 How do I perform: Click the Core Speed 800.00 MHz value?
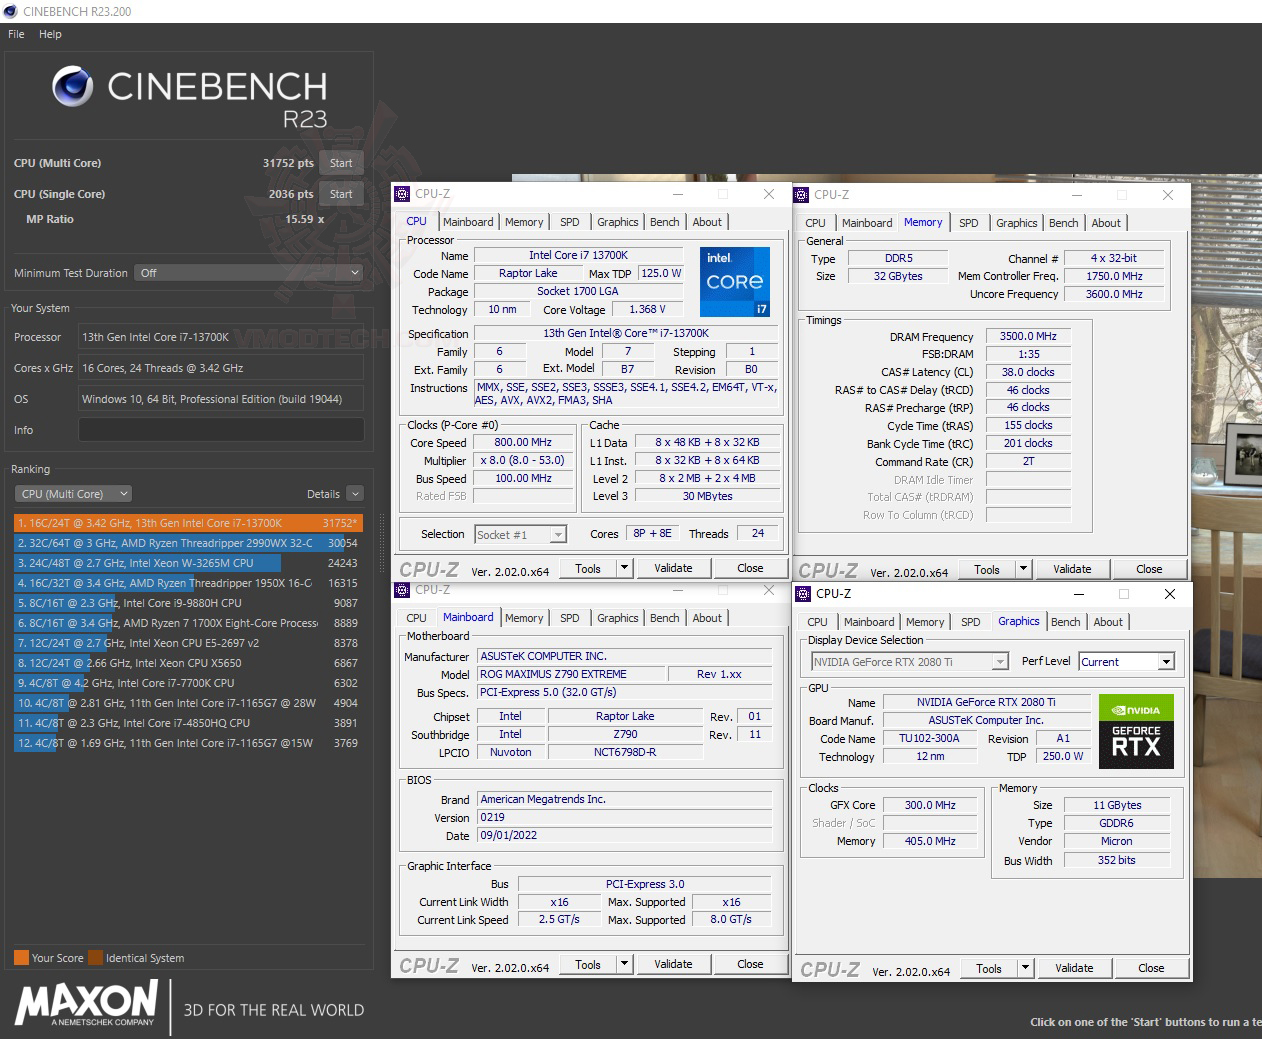(523, 442)
